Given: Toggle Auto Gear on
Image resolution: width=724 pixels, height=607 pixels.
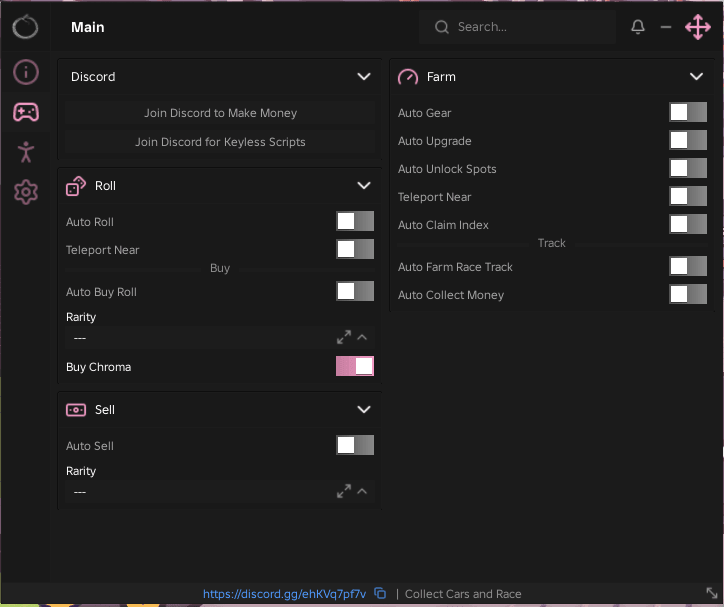Looking at the screenshot, I should (x=688, y=113).
